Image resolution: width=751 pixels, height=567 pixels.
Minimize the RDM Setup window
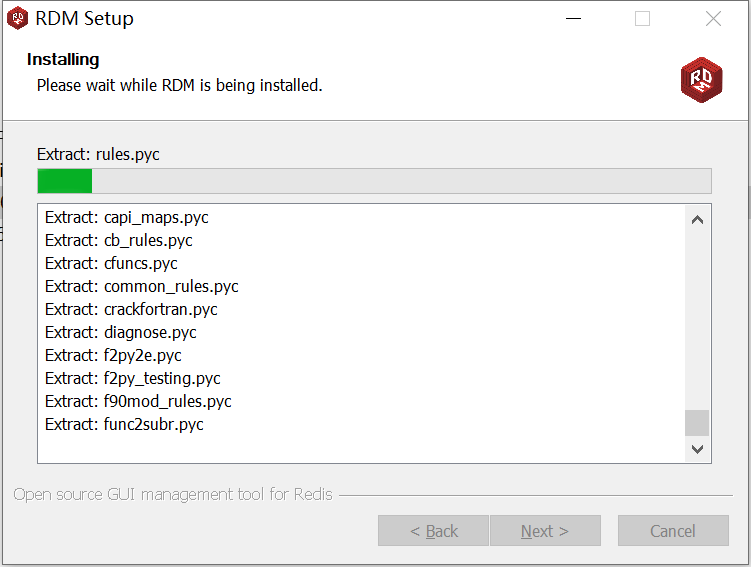[573, 19]
